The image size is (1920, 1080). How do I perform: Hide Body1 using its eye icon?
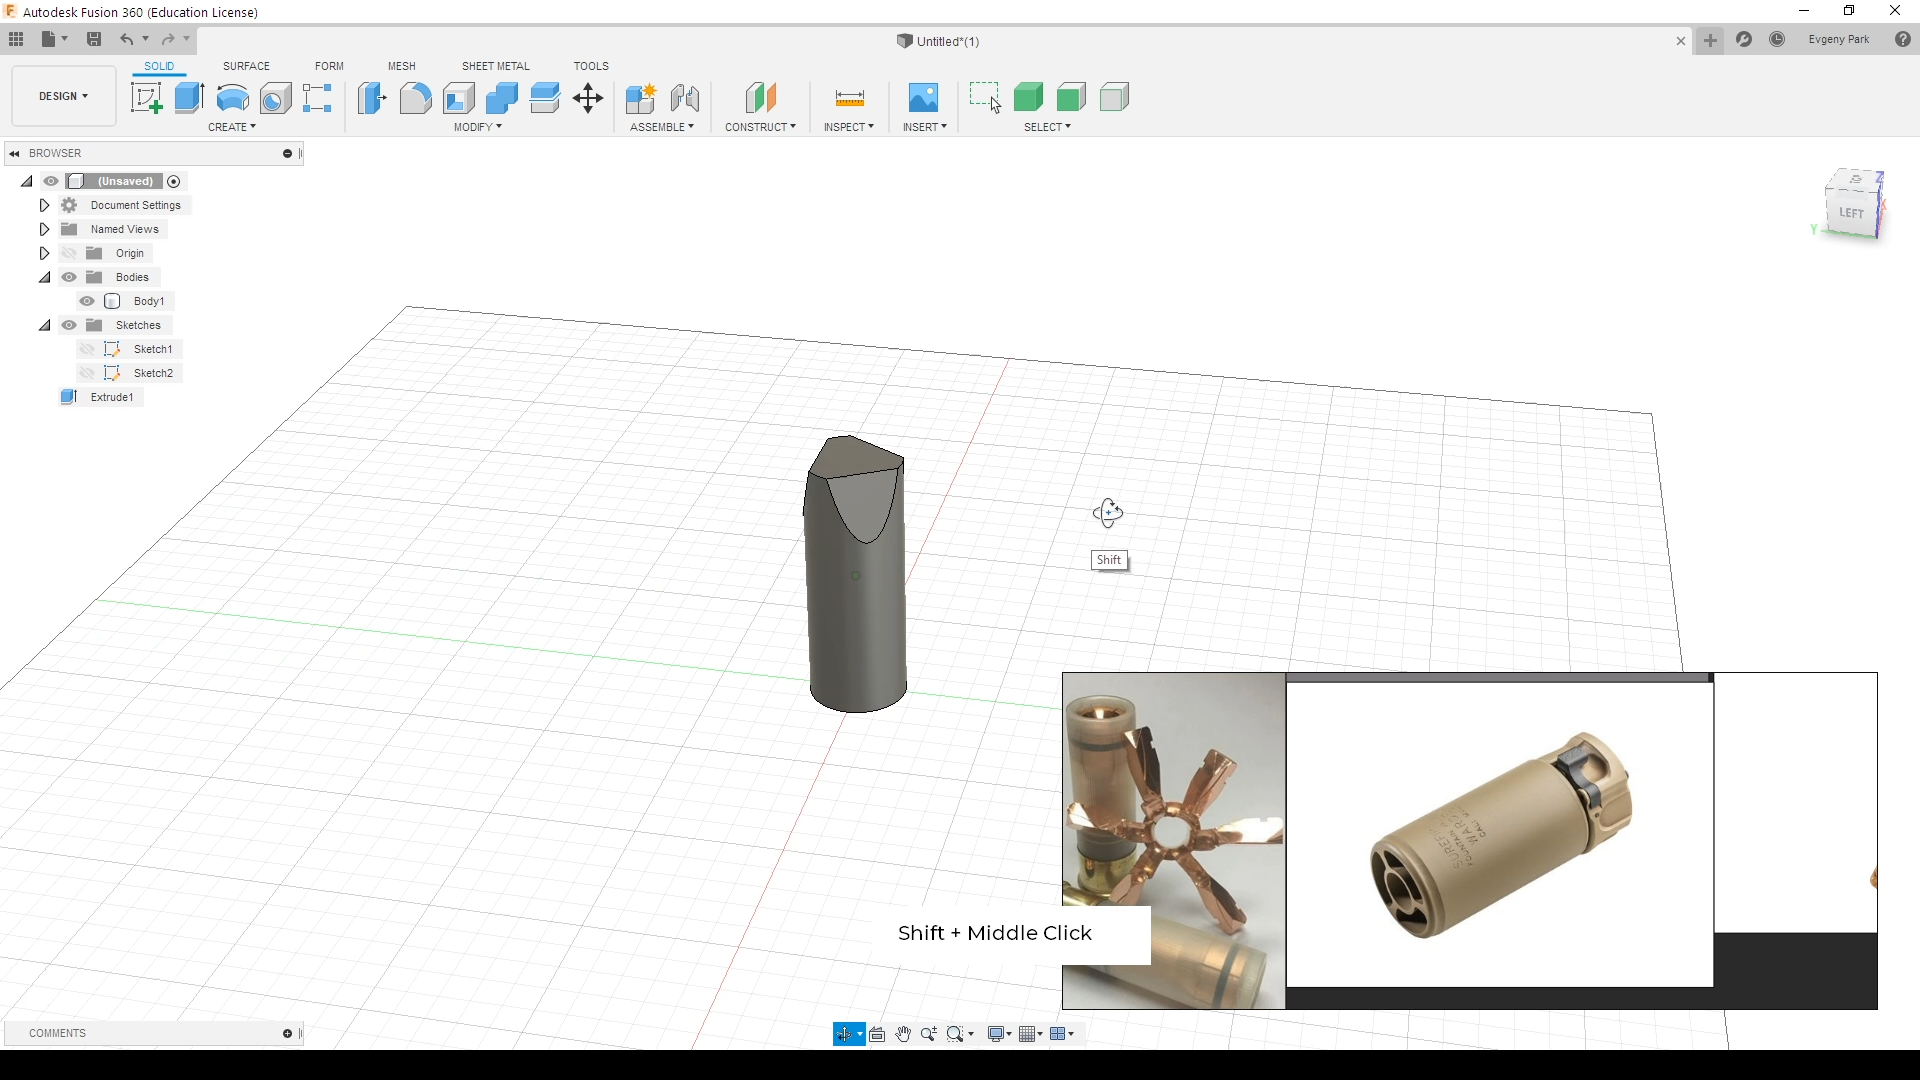(87, 301)
